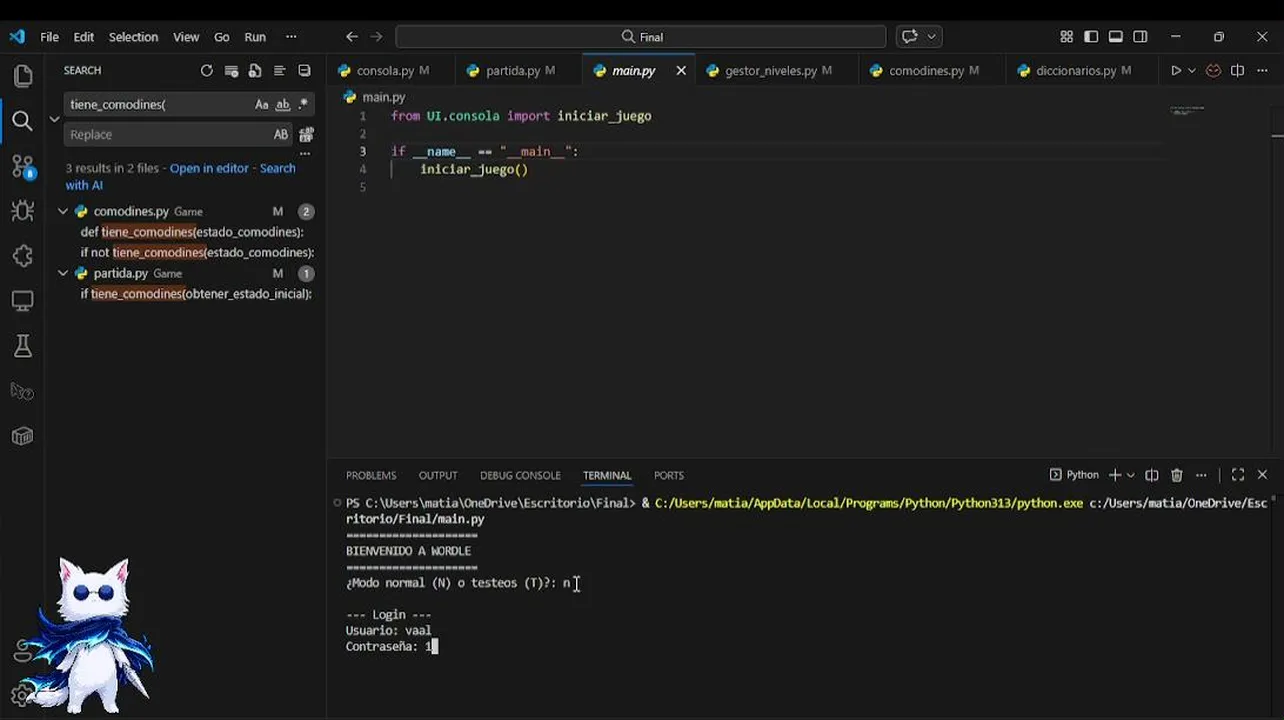1284x720 pixels.
Task: Close the main.py editor tab
Action: [x=681, y=71]
